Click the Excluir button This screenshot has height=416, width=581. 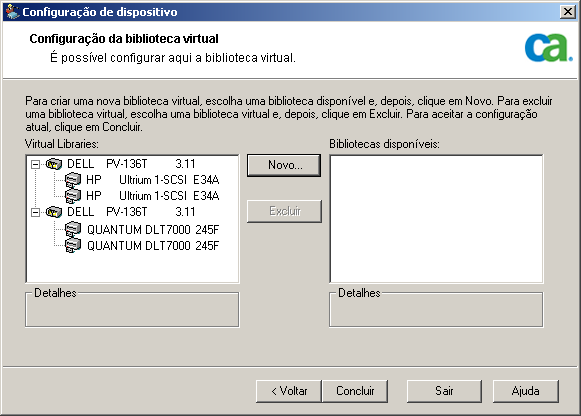click(284, 211)
